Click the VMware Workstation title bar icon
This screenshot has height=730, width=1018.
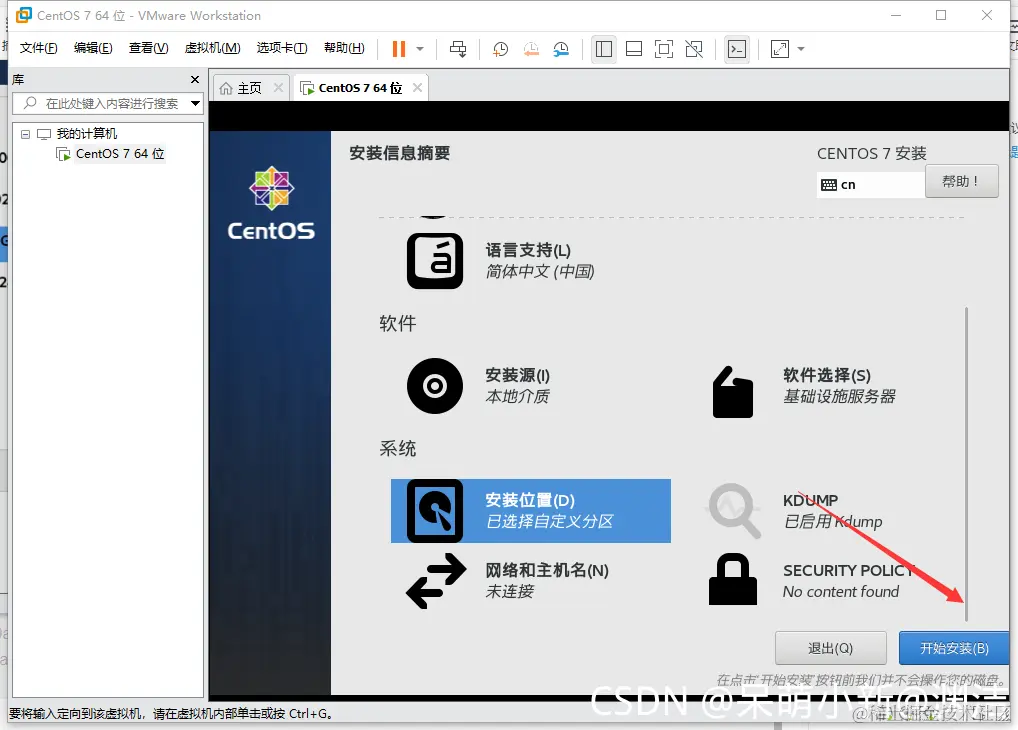[23, 15]
